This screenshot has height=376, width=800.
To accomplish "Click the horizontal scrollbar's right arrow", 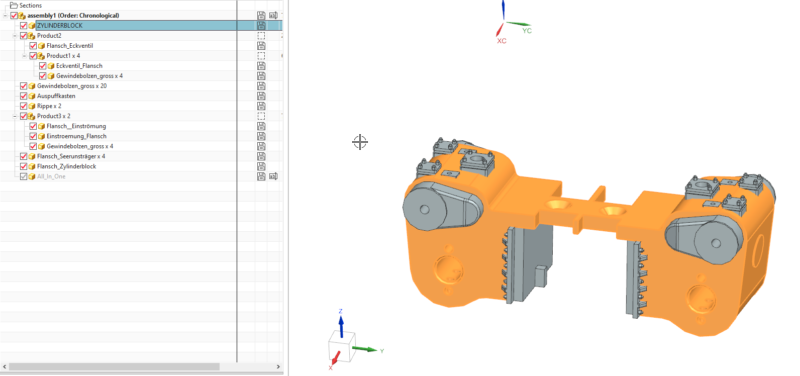I will click(x=279, y=366).
